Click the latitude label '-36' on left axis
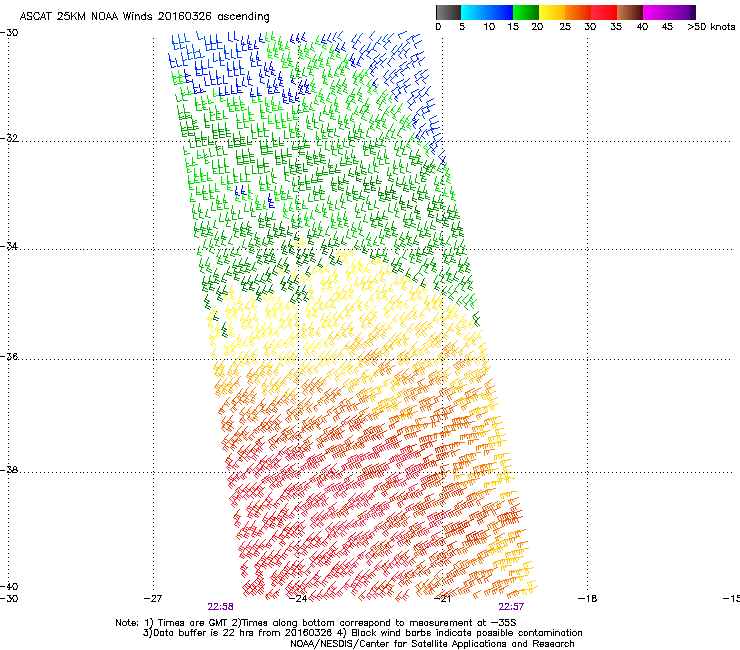This screenshot has height=650, width=740. click(9, 356)
